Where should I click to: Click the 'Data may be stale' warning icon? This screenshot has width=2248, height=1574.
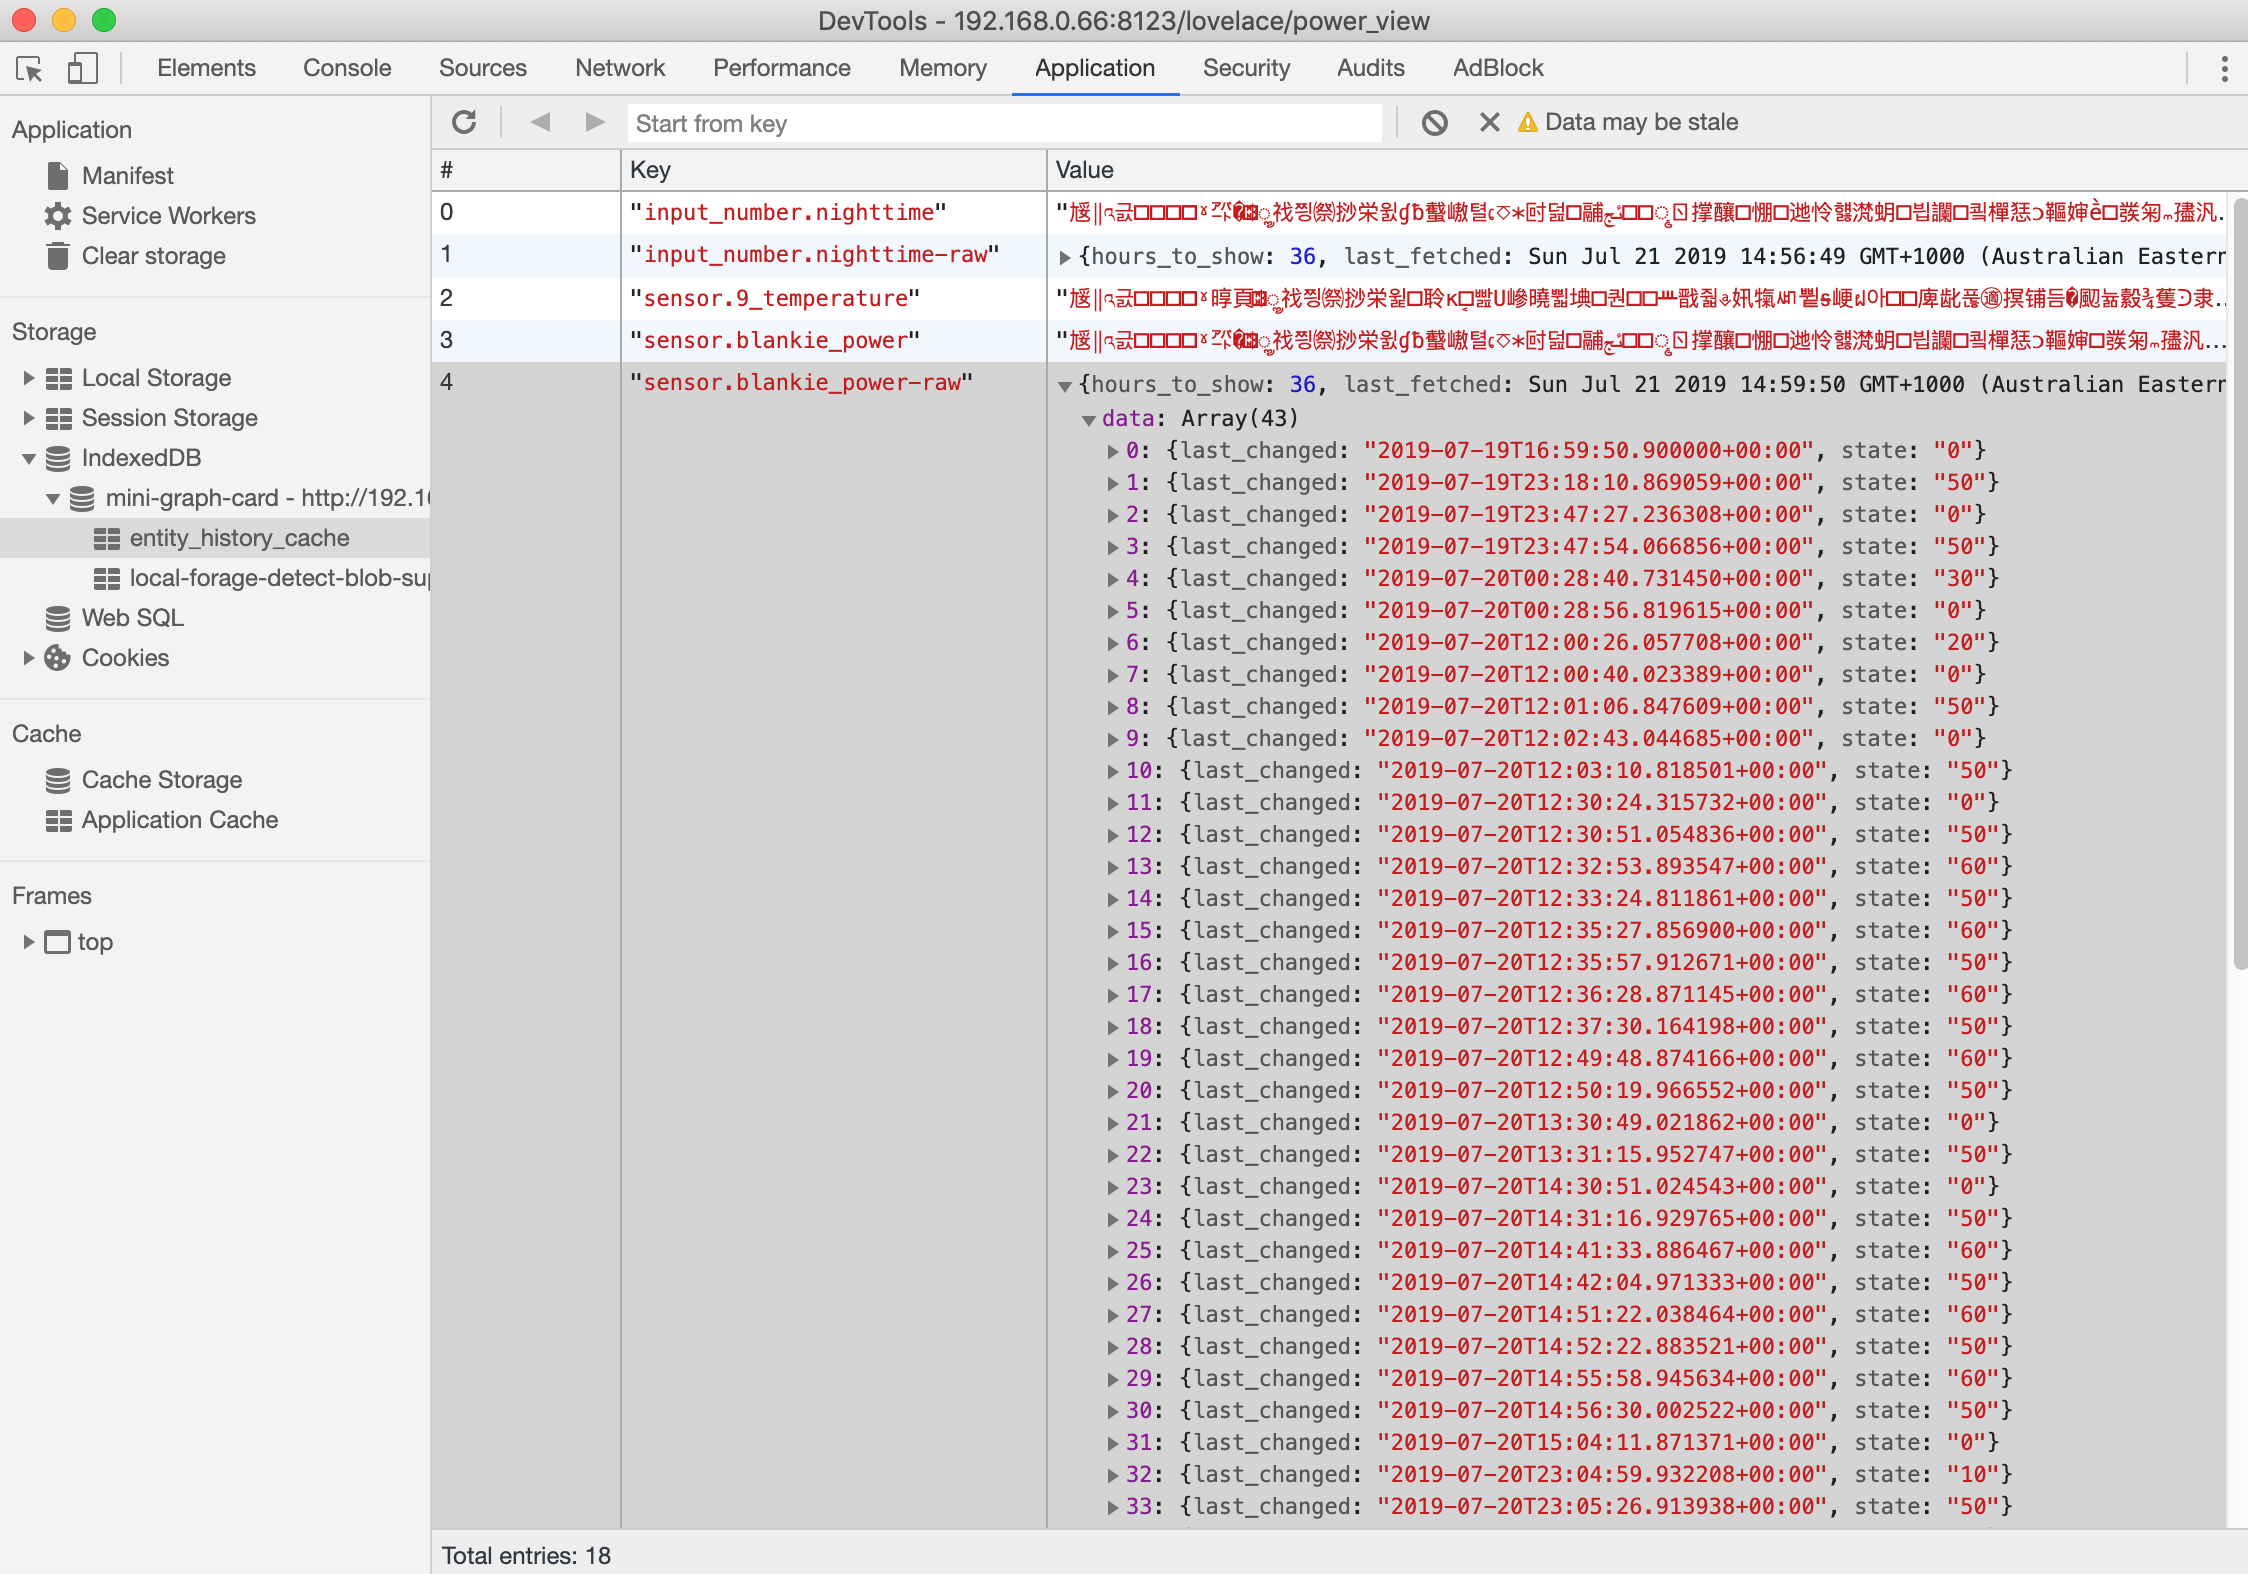tap(1528, 121)
